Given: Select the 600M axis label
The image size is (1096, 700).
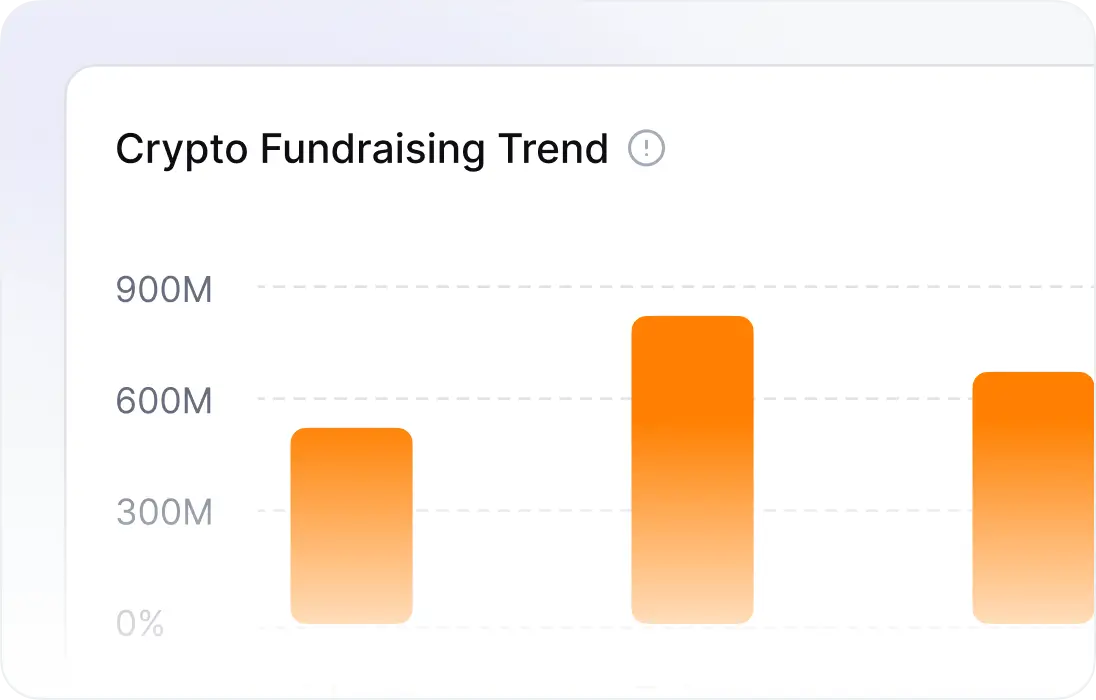Looking at the screenshot, I should pos(164,401).
